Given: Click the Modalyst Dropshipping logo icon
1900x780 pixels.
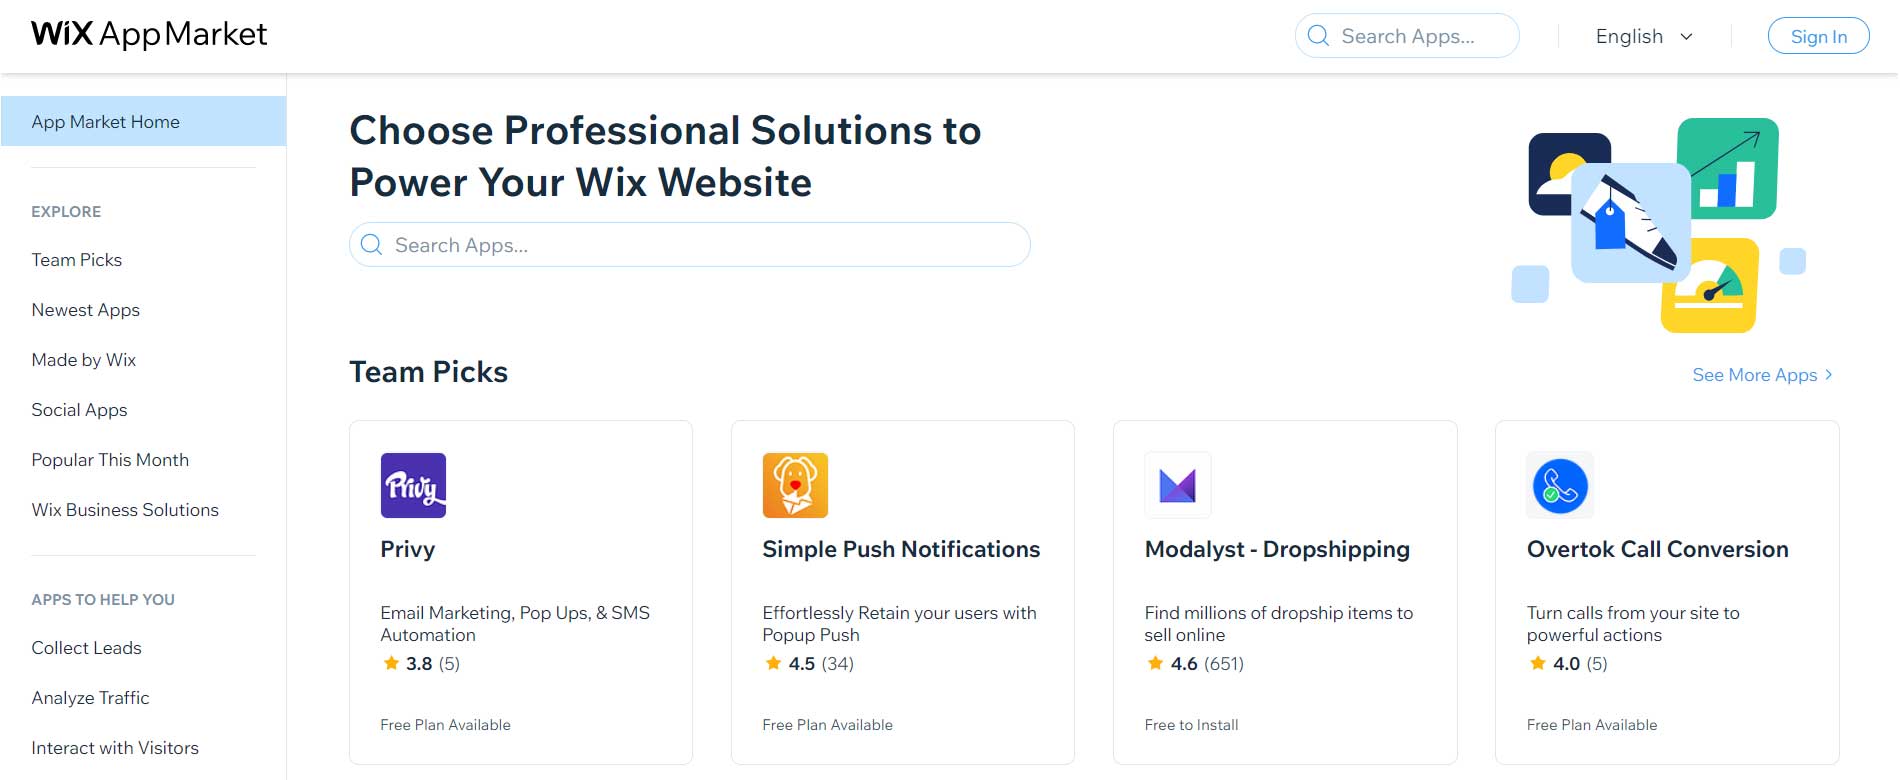Looking at the screenshot, I should coord(1177,485).
